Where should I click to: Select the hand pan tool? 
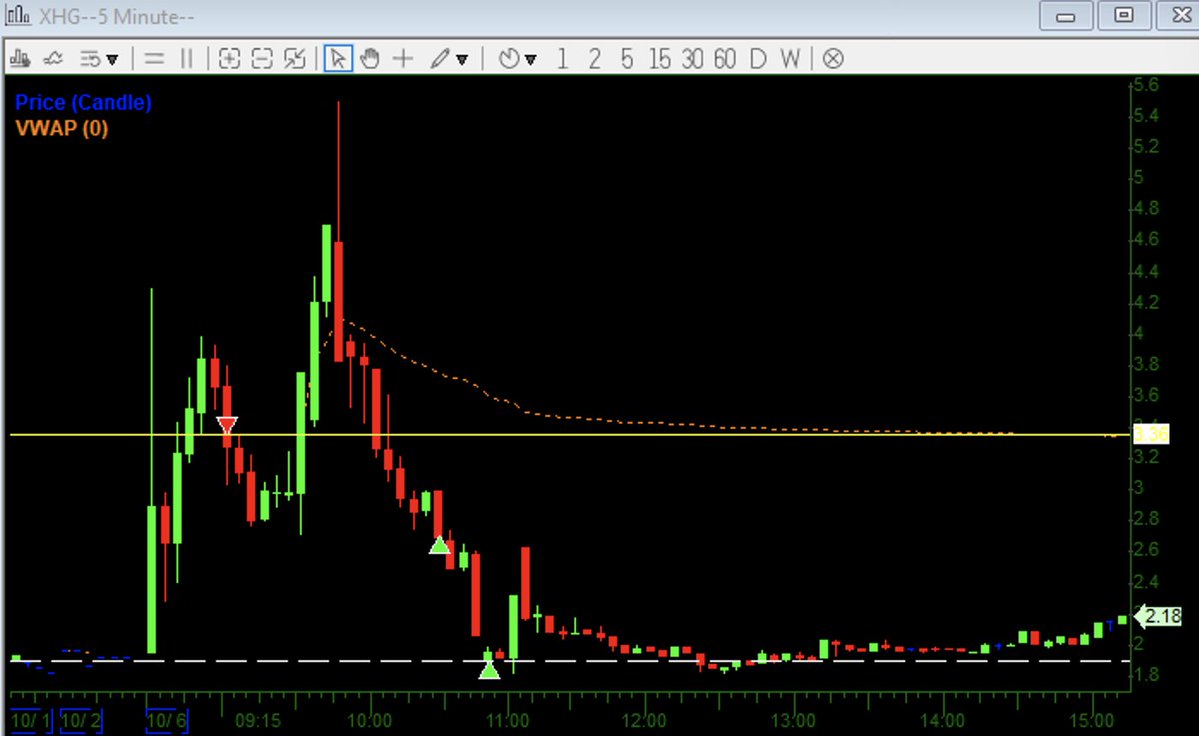click(370, 59)
